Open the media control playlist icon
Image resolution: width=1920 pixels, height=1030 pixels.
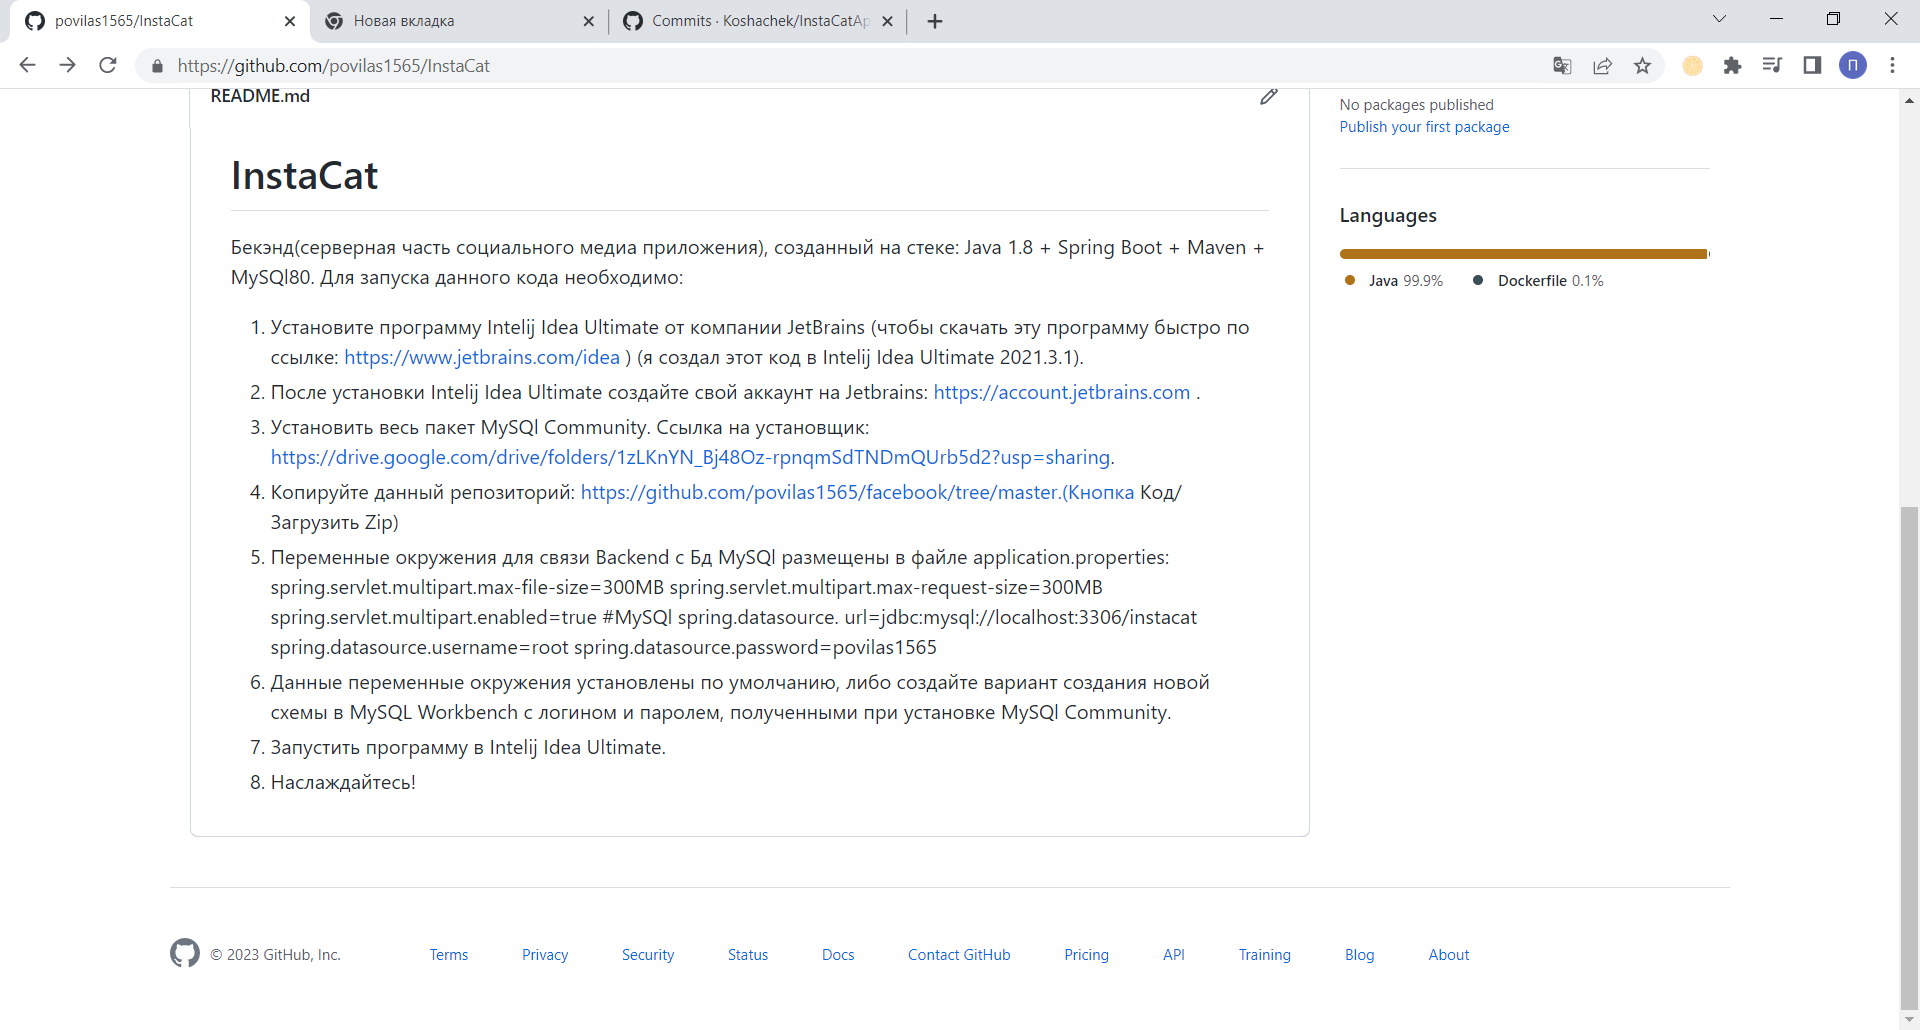pyautogui.click(x=1772, y=65)
